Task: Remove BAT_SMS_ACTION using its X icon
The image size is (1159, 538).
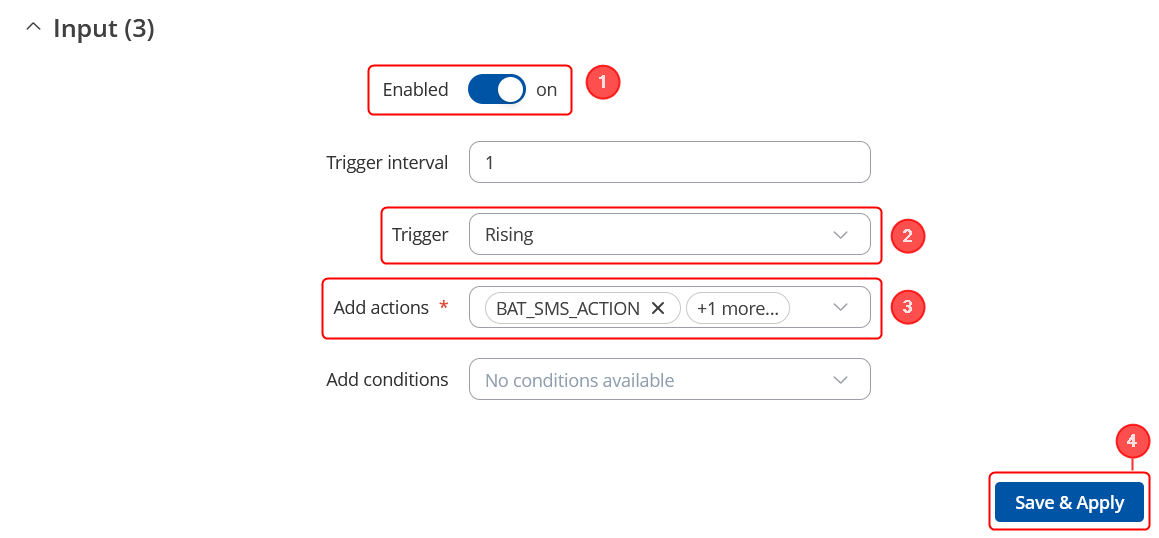Action: [658, 308]
